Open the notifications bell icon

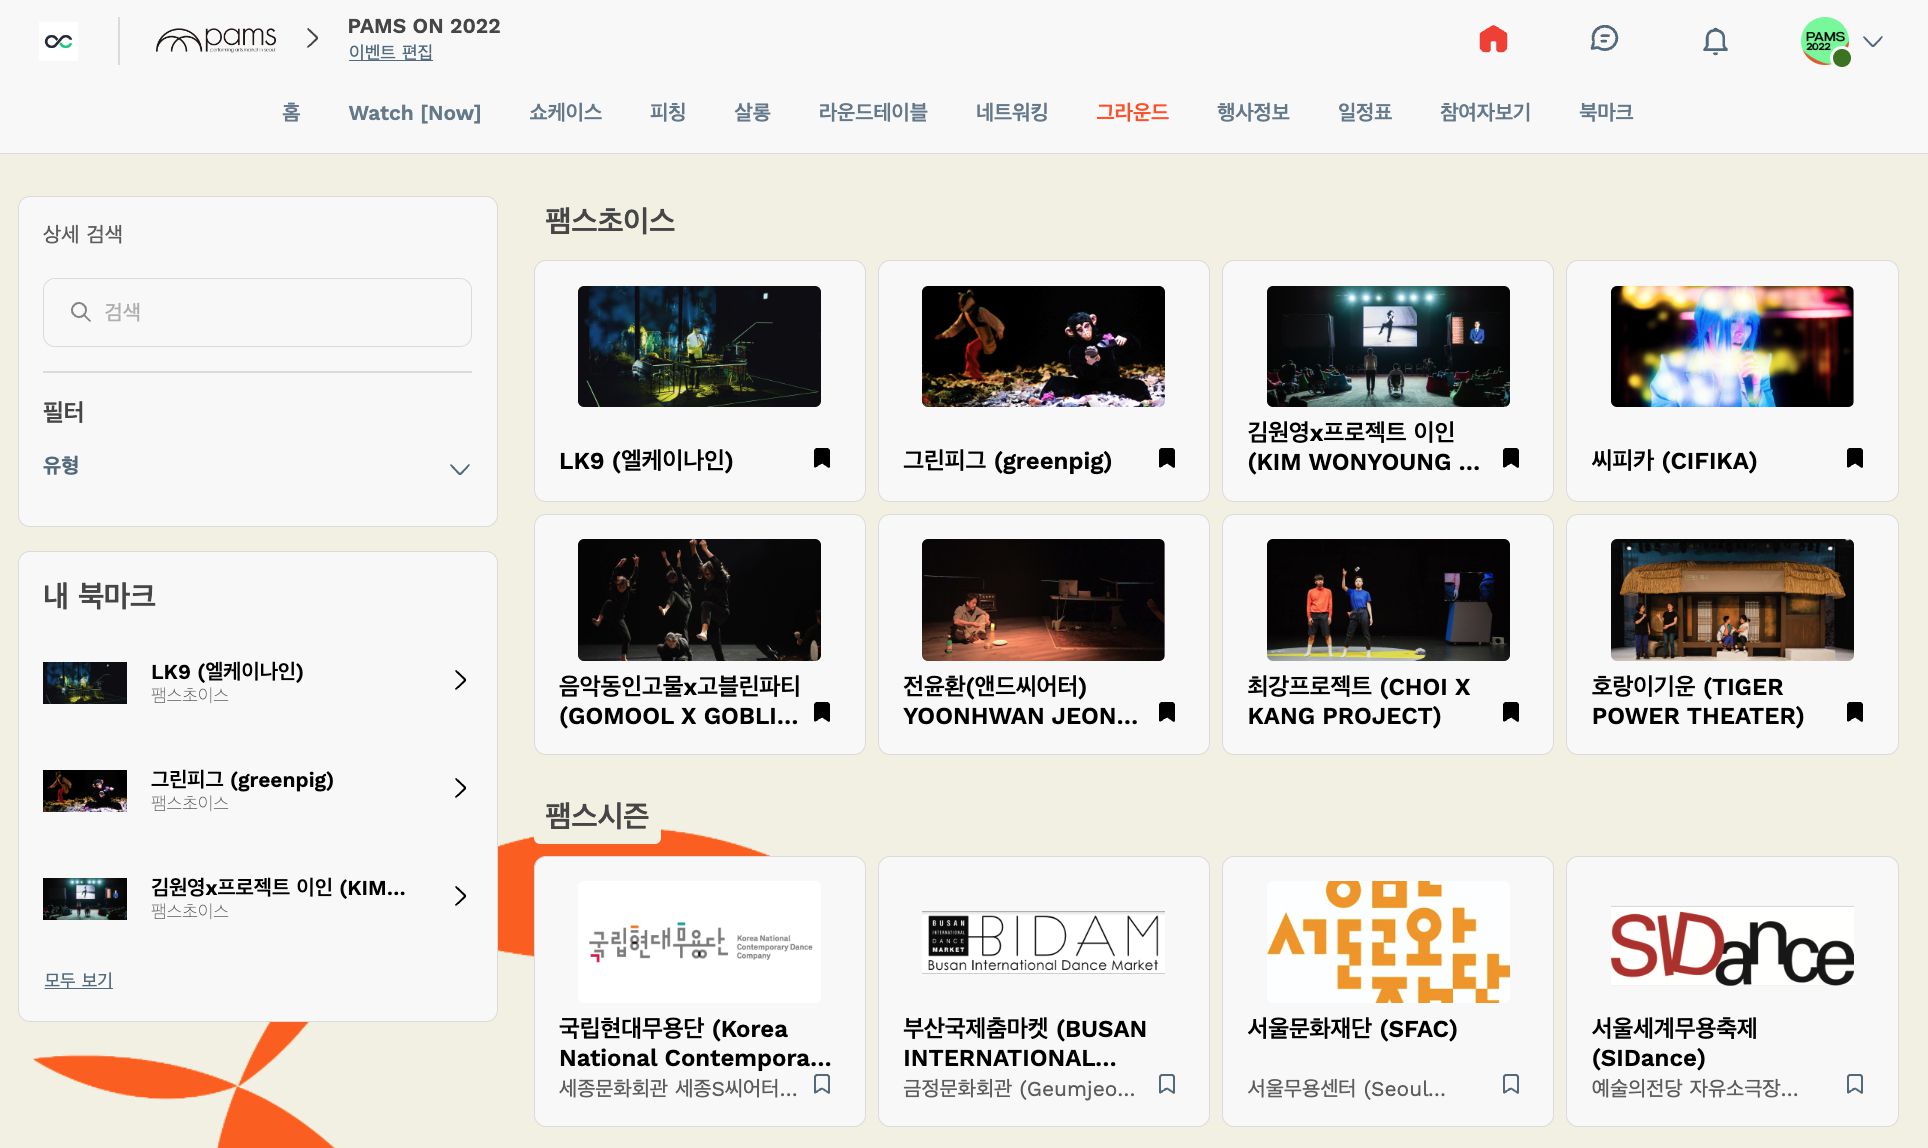(x=1715, y=41)
